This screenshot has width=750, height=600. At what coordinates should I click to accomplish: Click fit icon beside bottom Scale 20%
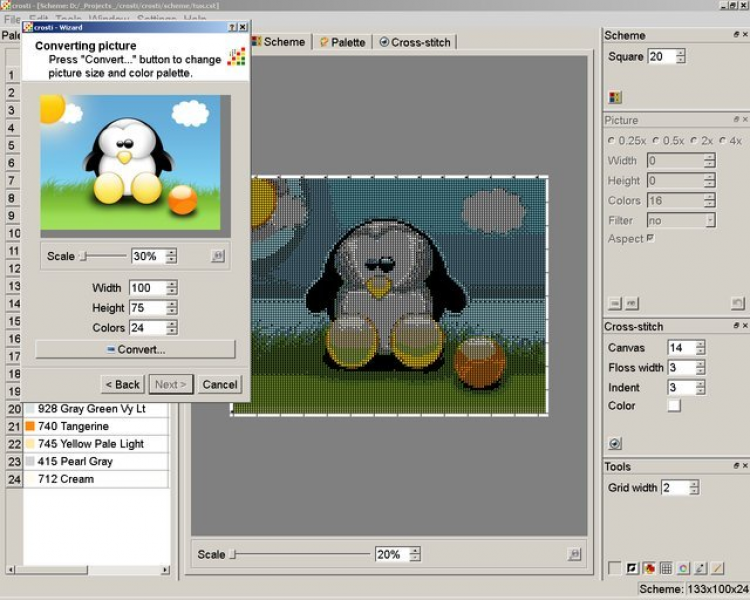pos(574,554)
